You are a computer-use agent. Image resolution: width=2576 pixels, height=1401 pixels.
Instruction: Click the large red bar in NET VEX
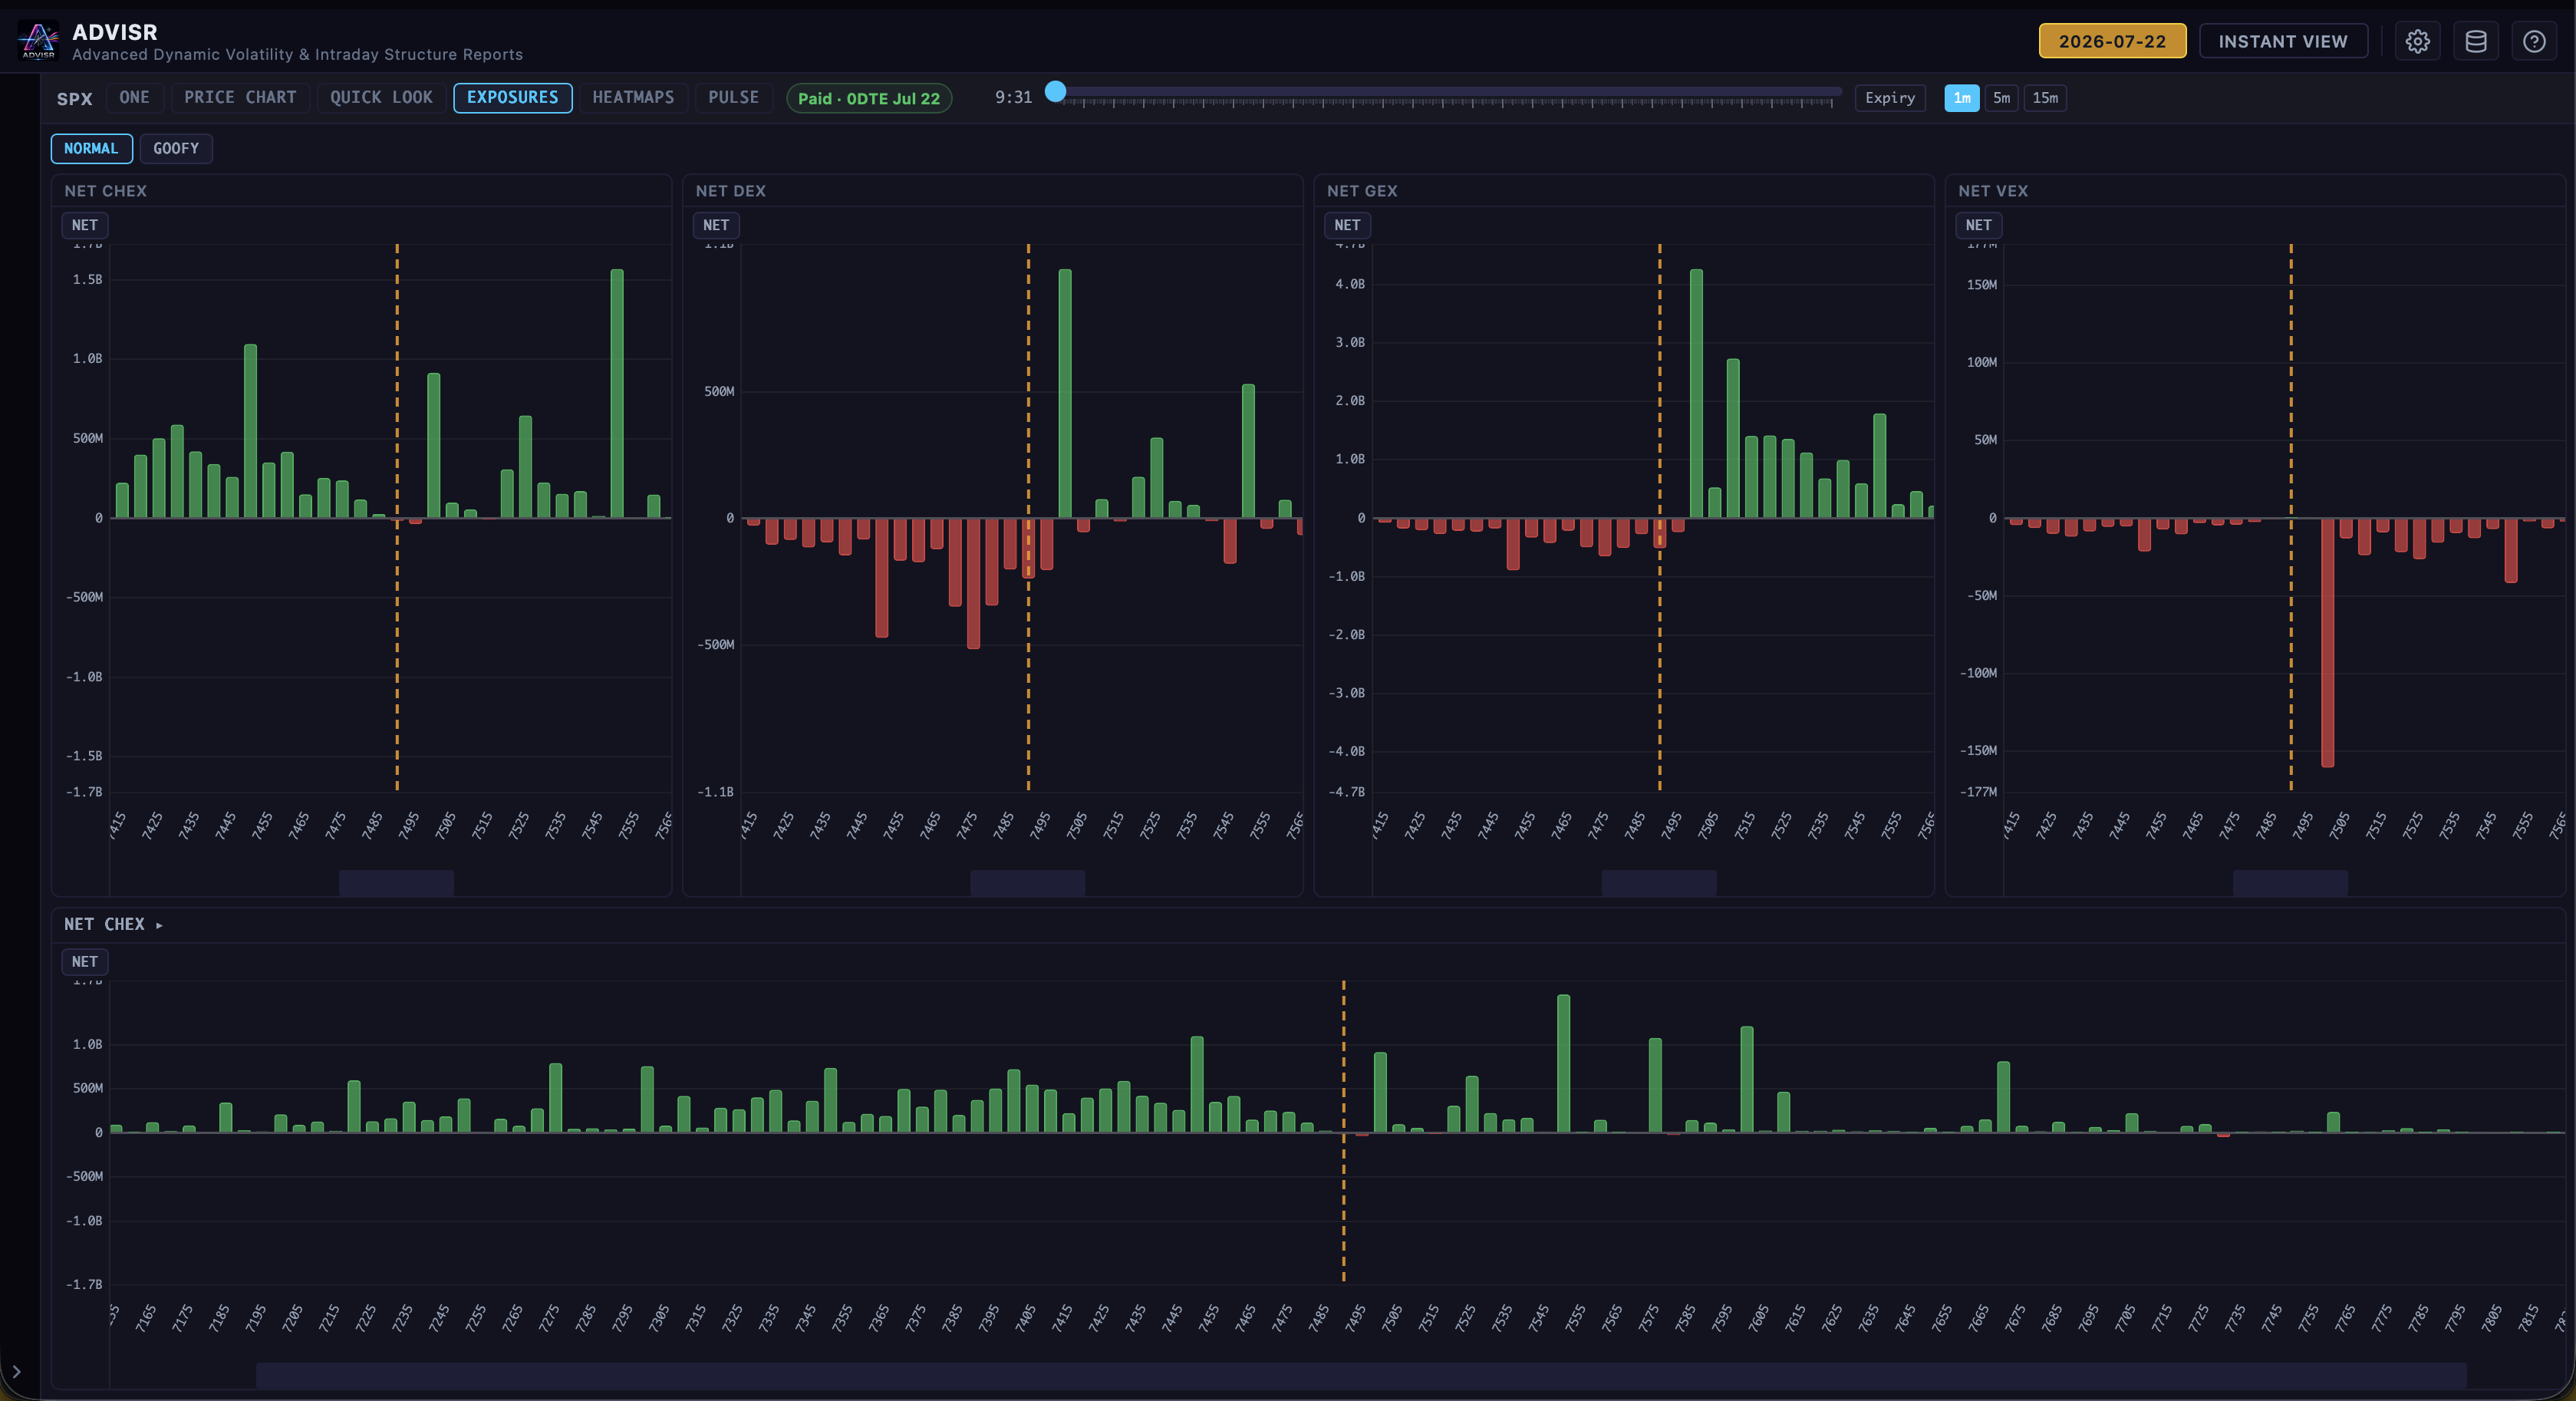pyautogui.click(x=2327, y=642)
